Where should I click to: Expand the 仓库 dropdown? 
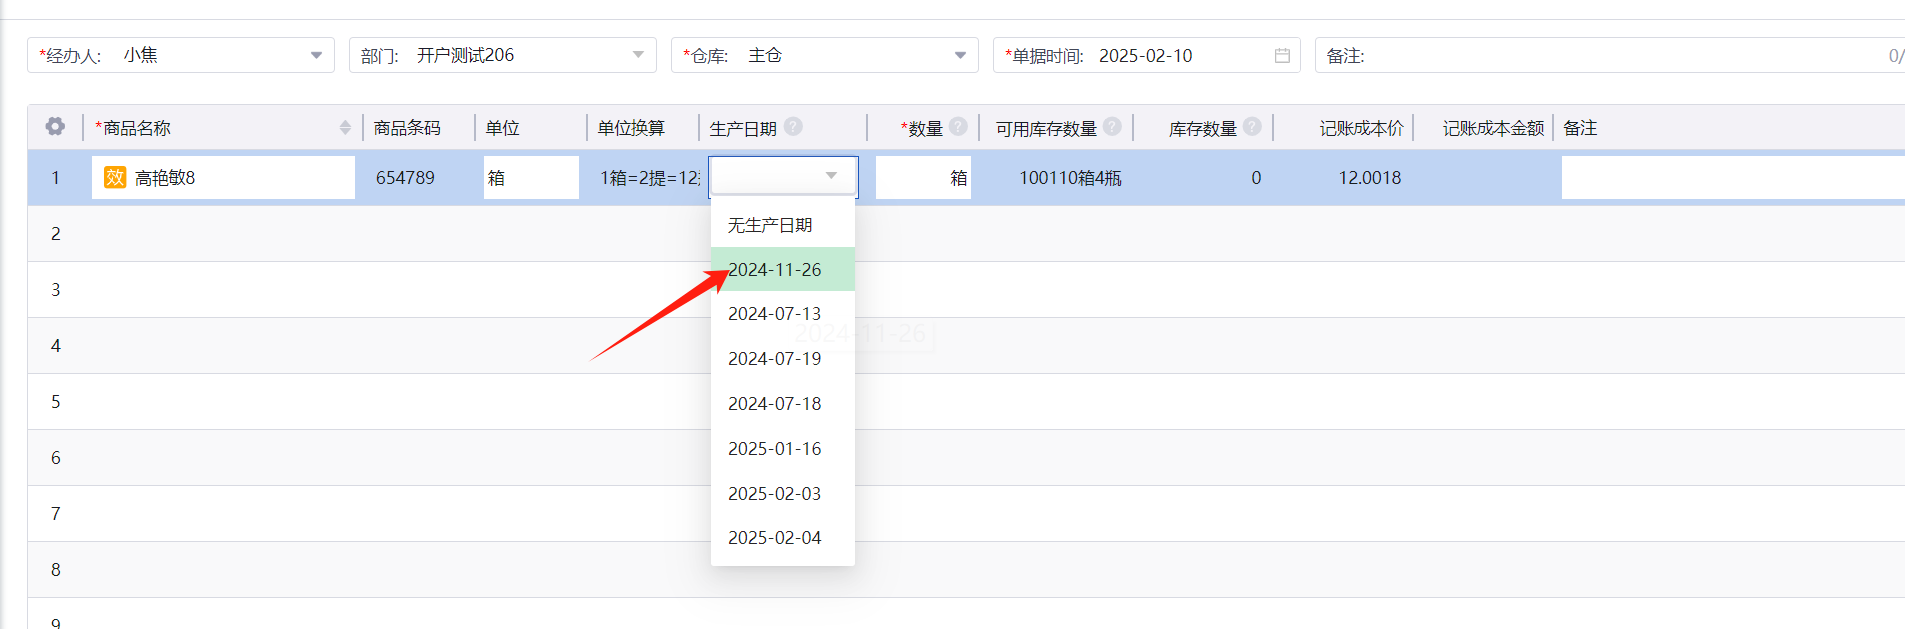coord(960,56)
